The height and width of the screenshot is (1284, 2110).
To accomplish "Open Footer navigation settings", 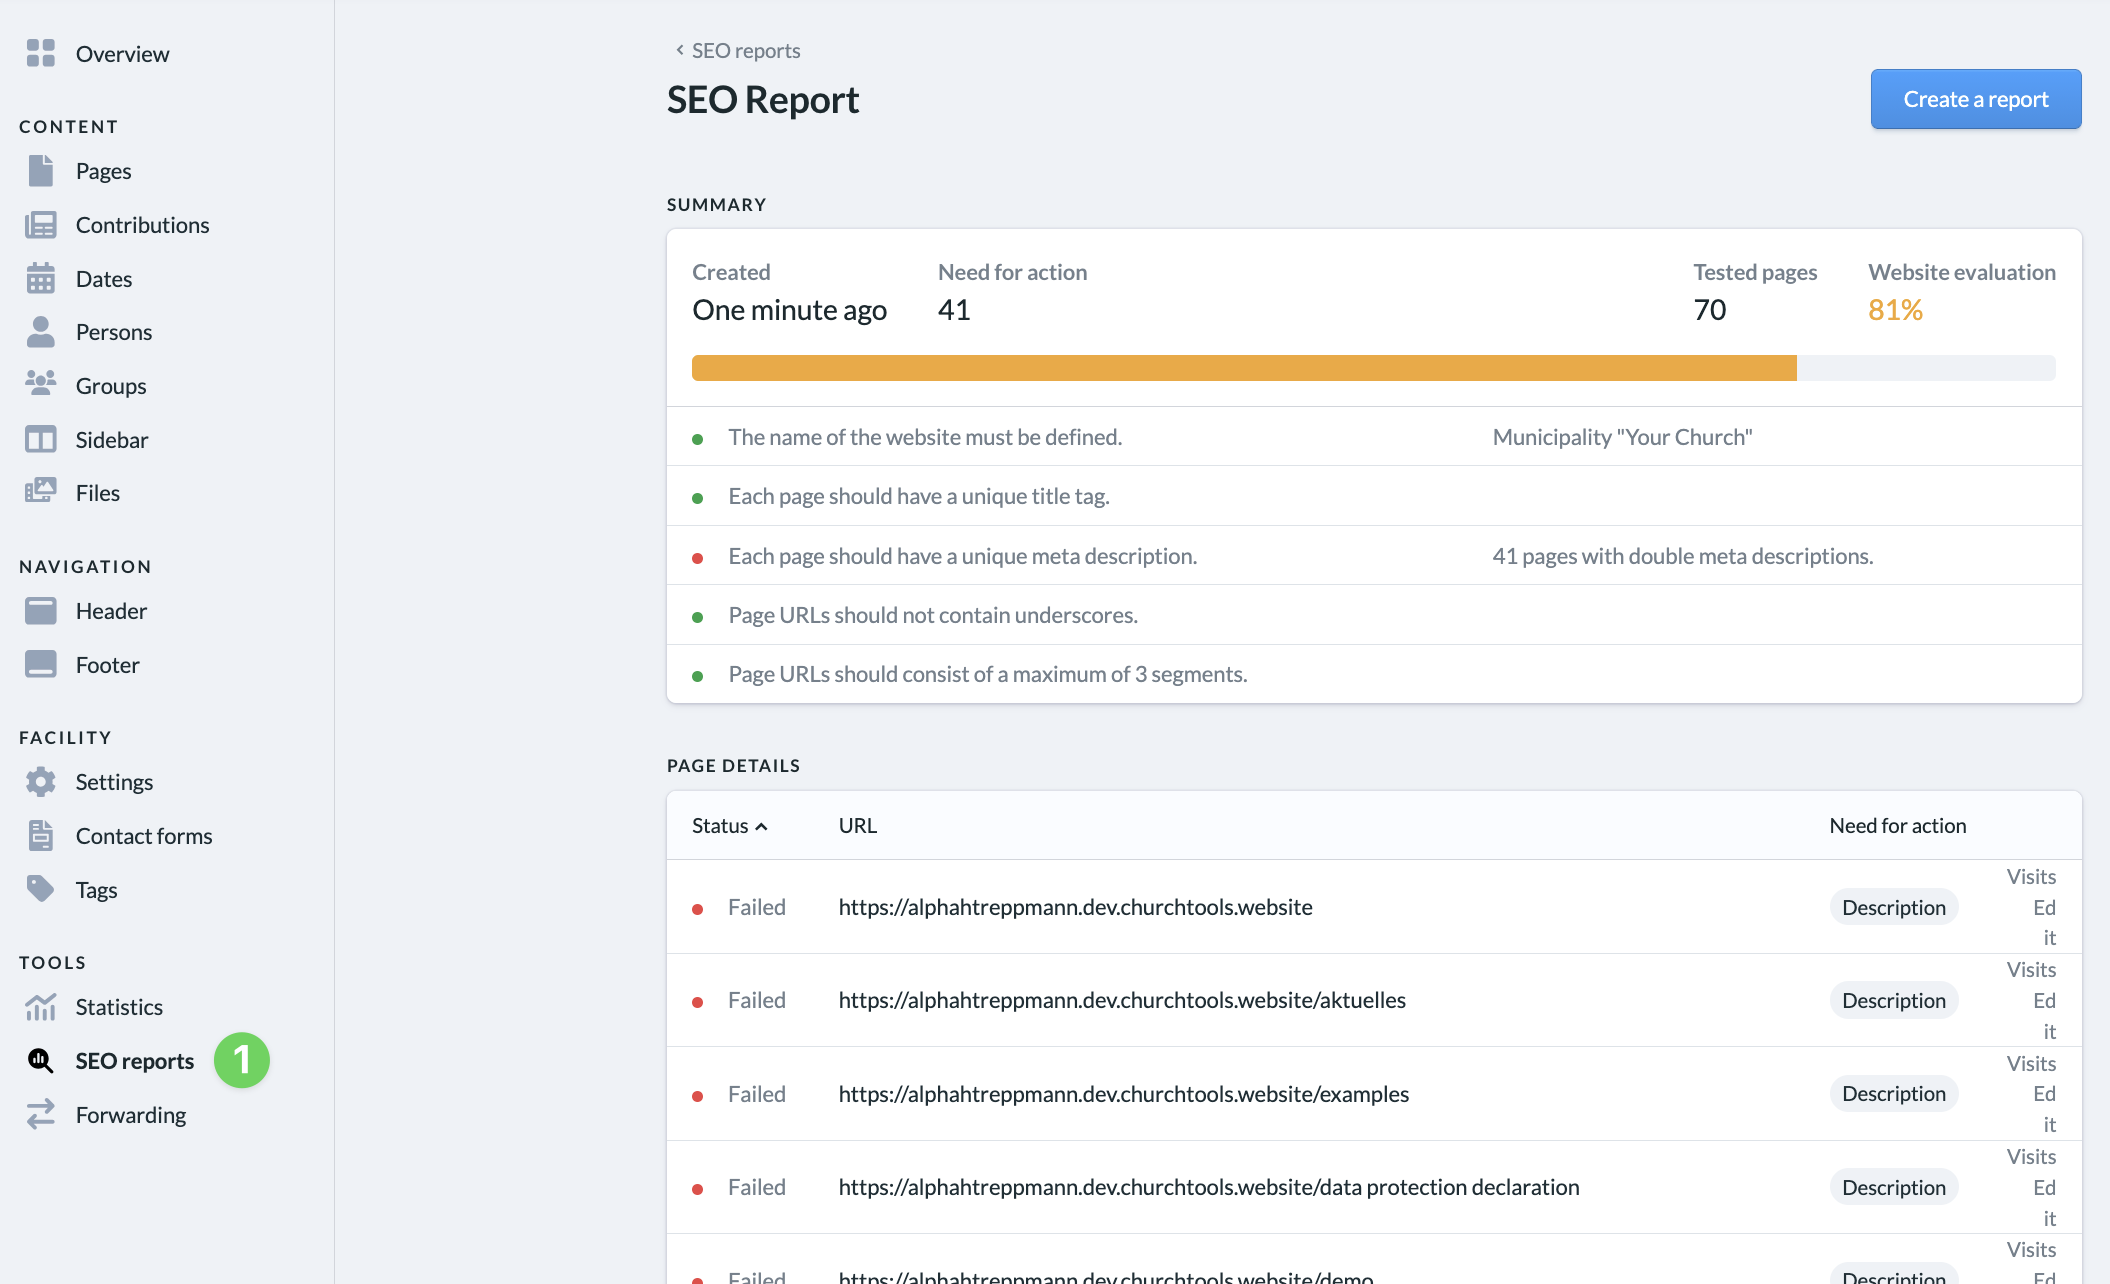I will click(108, 665).
